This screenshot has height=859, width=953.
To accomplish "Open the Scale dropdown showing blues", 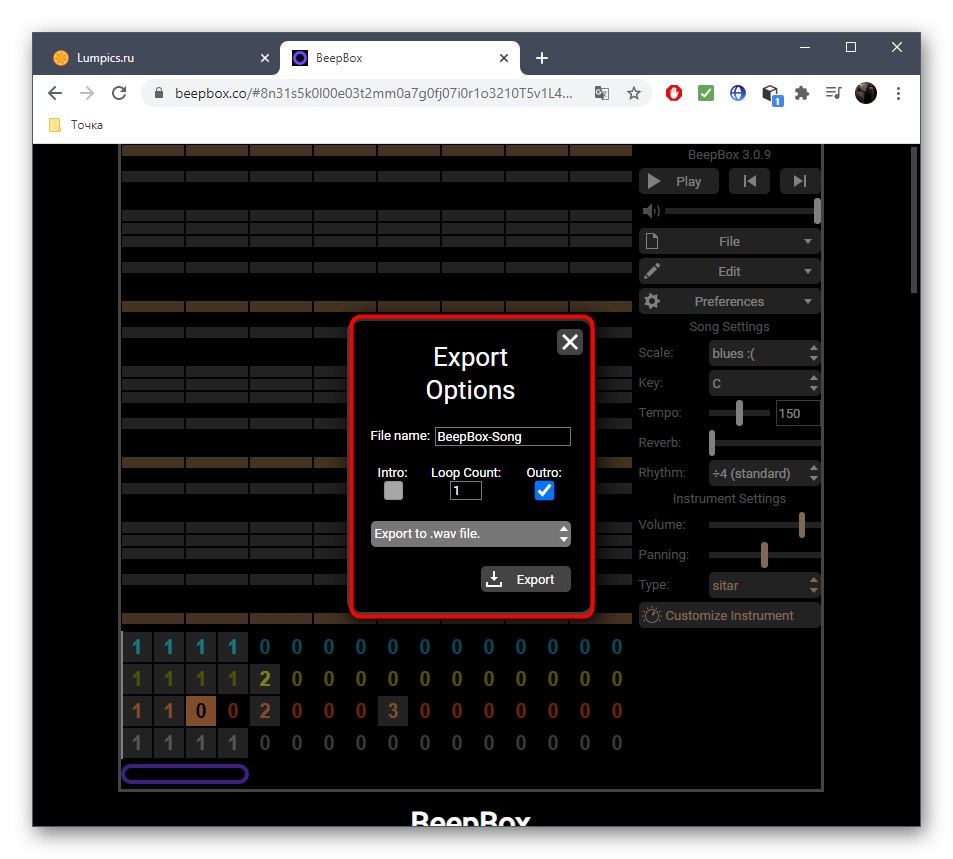I will pyautogui.click(x=765, y=353).
